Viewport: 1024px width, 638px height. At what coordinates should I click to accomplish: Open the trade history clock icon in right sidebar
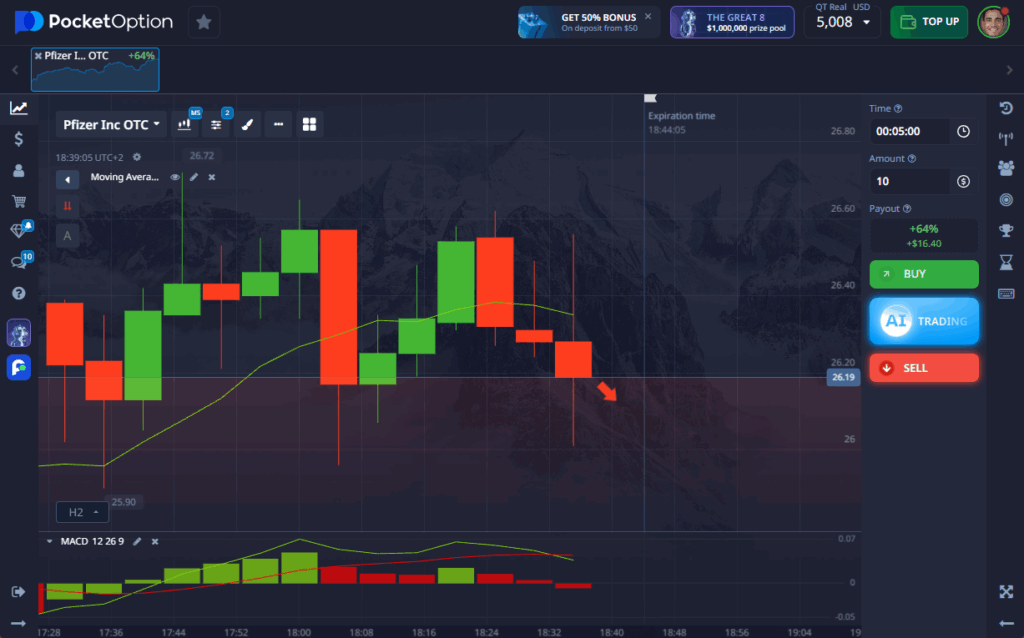point(1006,108)
